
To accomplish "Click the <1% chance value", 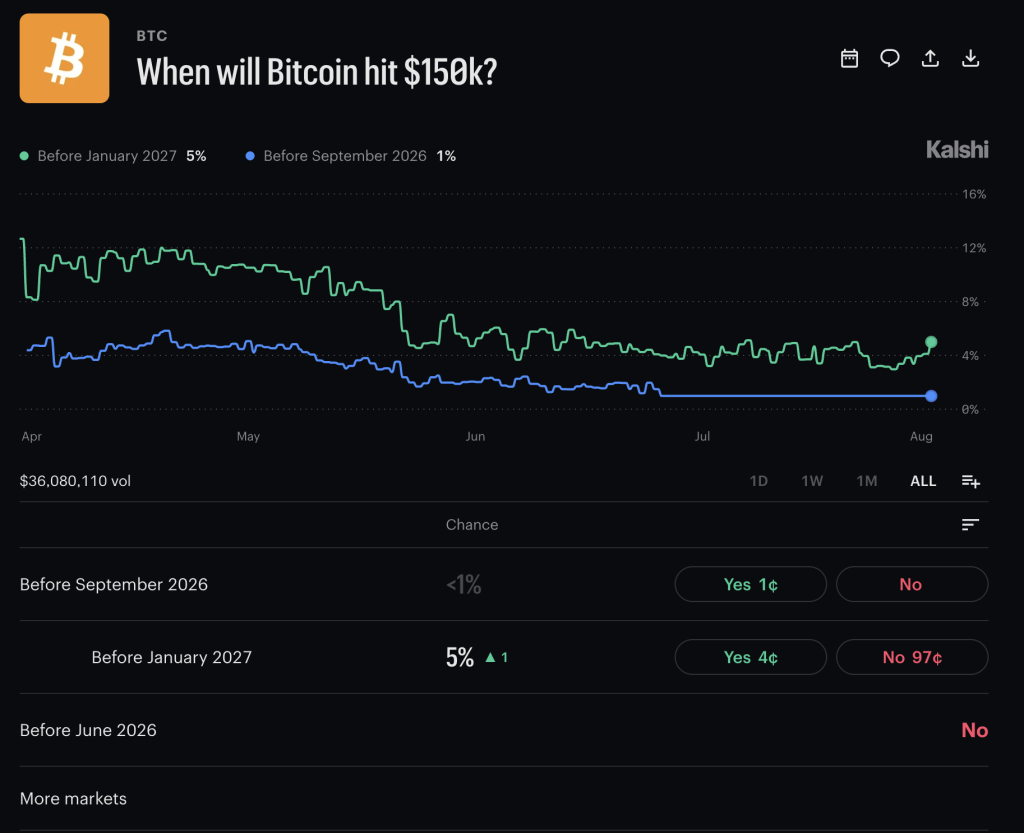I will tap(464, 584).
